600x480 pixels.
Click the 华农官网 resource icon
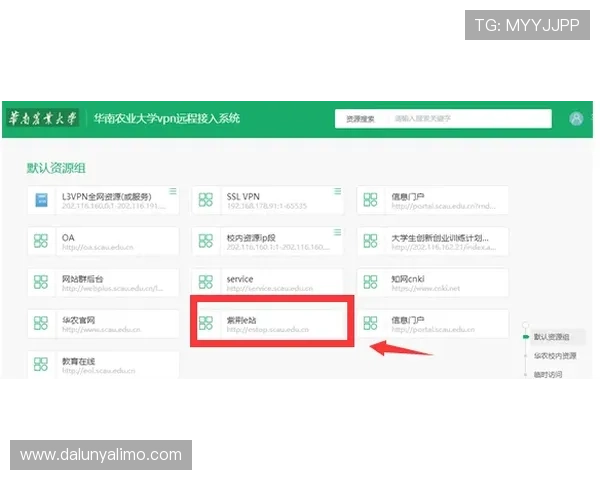pyautogui.click(x=42, y=323)
